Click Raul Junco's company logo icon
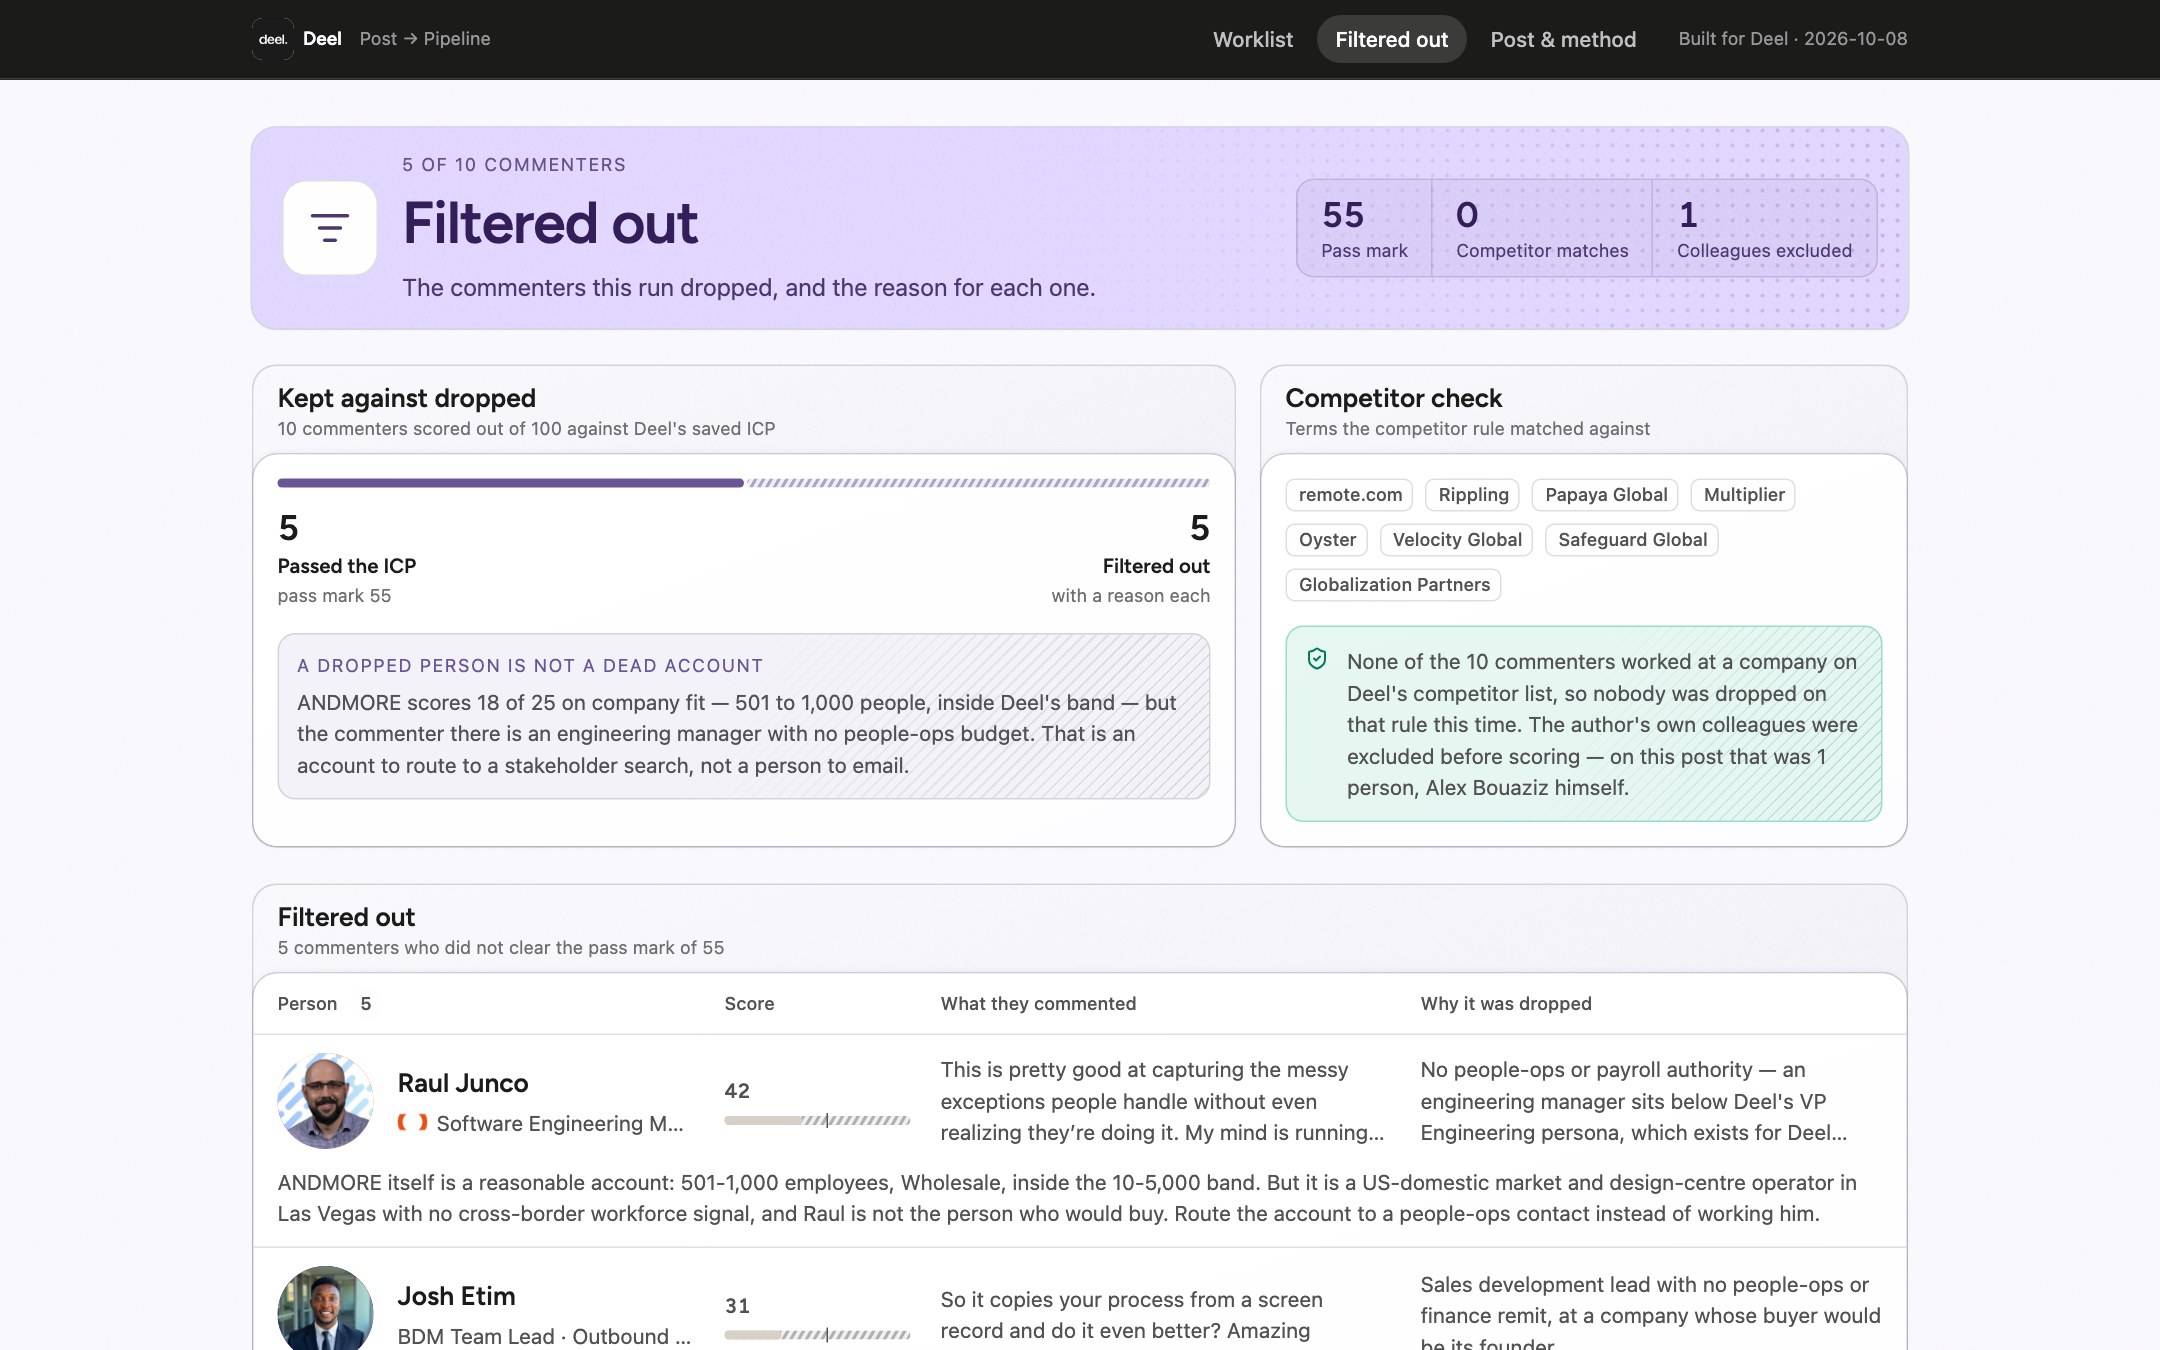2160x1350 pixels. (412, 1123)
